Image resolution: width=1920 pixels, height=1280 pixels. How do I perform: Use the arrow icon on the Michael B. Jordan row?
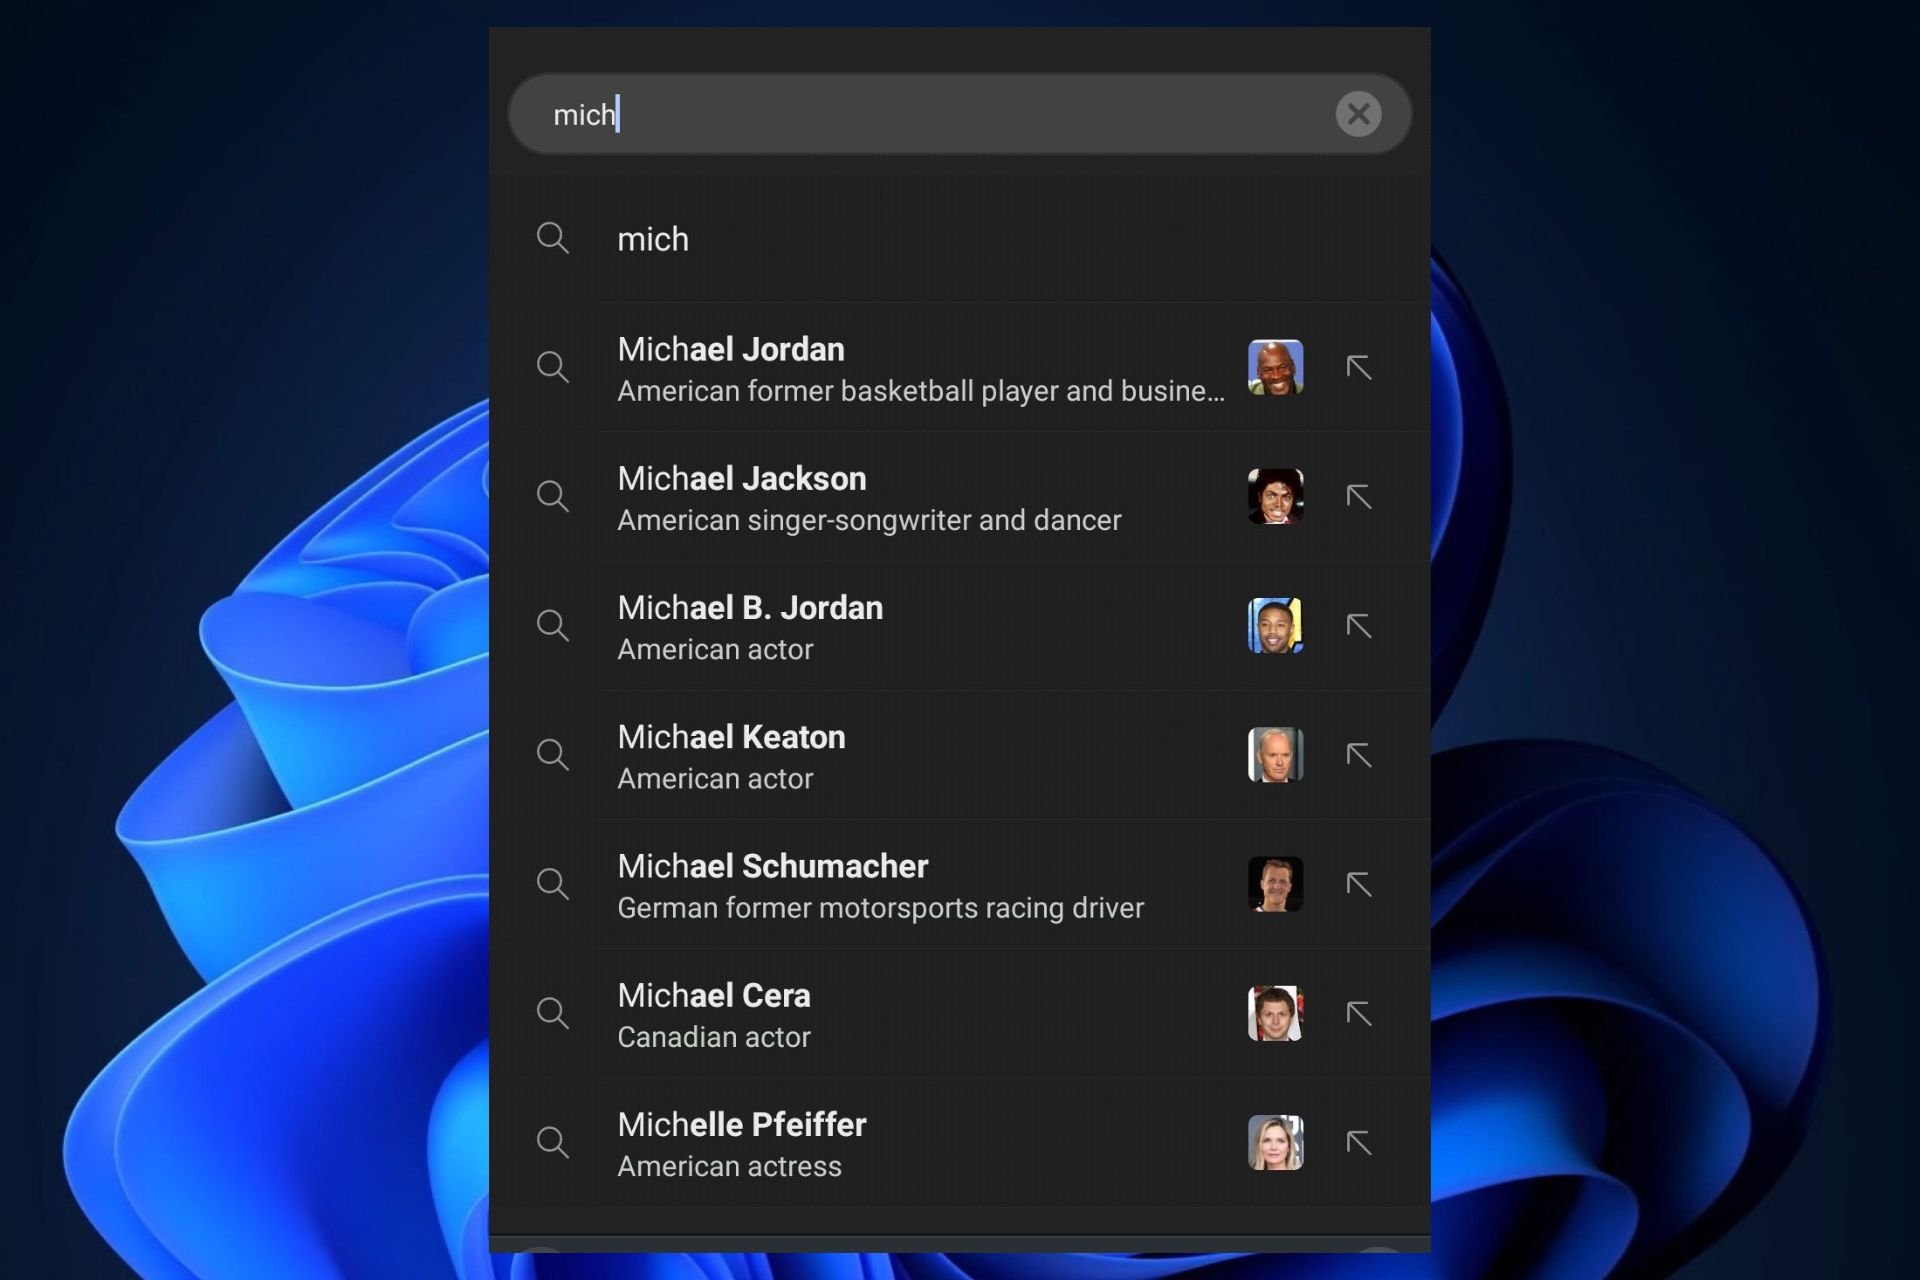(x=1358, y=625)
